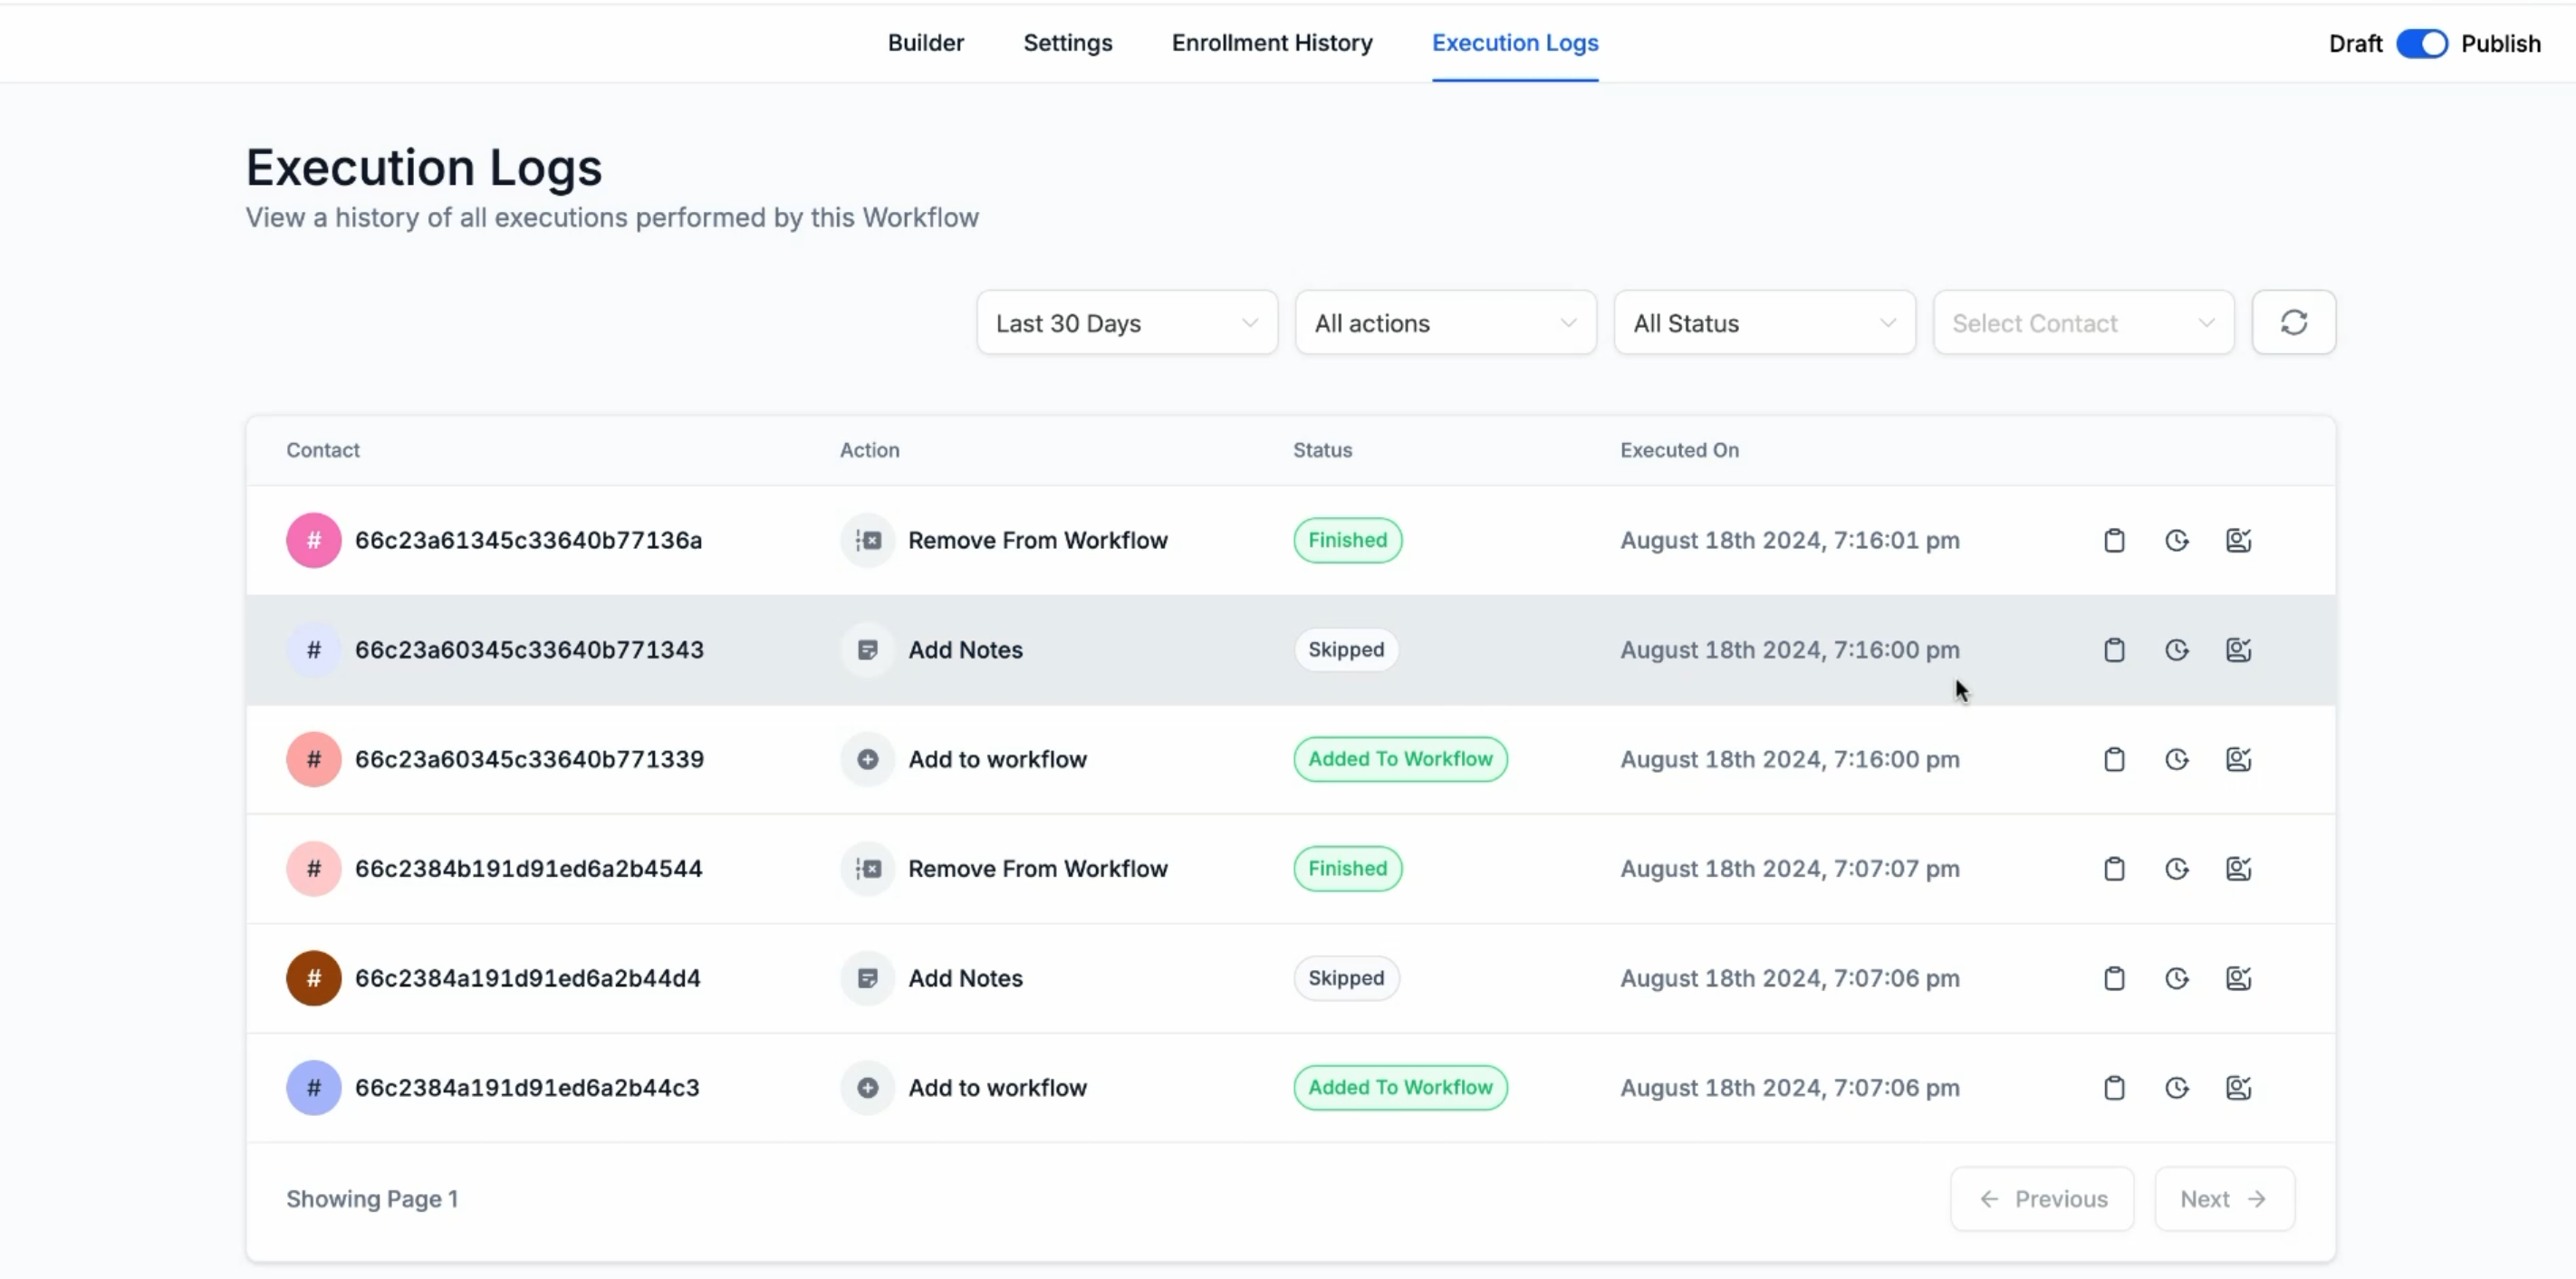2576x1279 pixels.
Task: Open the All Status dropdown
Action: (1764, 323)
